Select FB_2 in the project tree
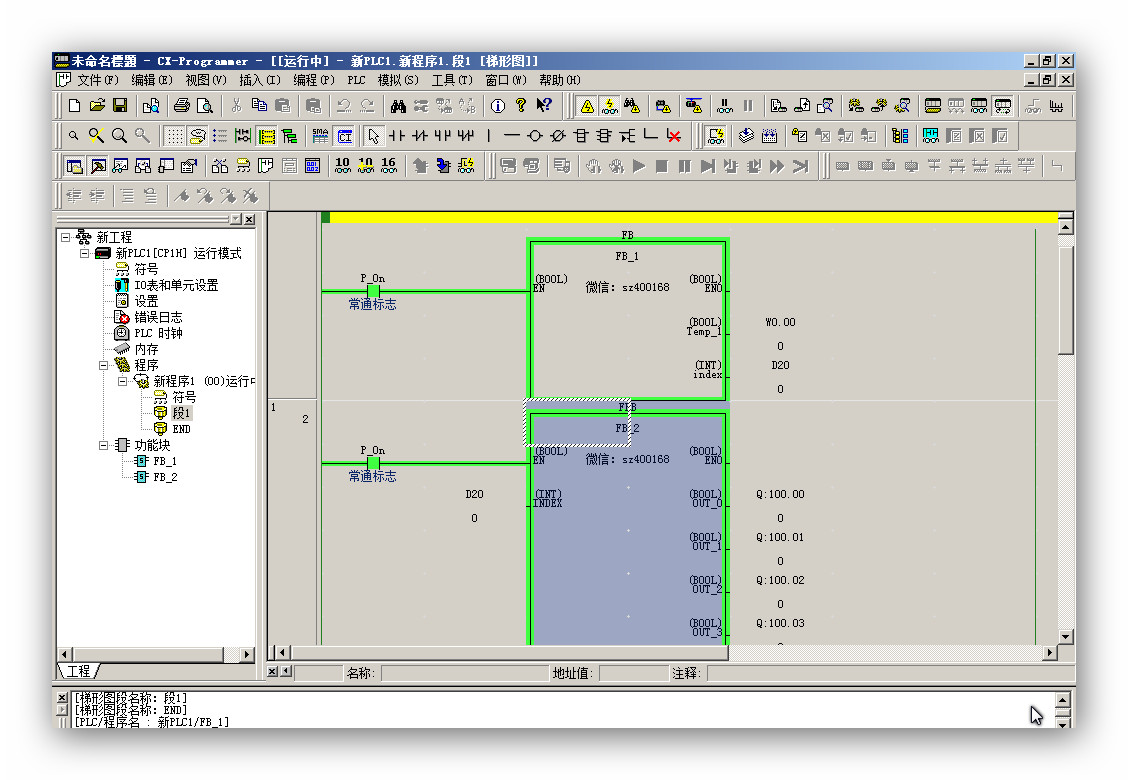The height and width of the screenshot is (780, 1128). tap(164, 477)
